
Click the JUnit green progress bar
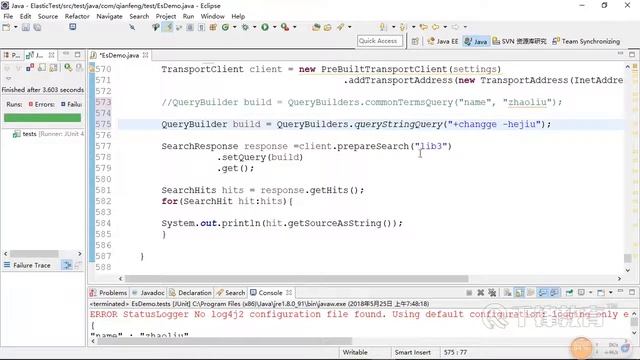click(x=42, y=118)
